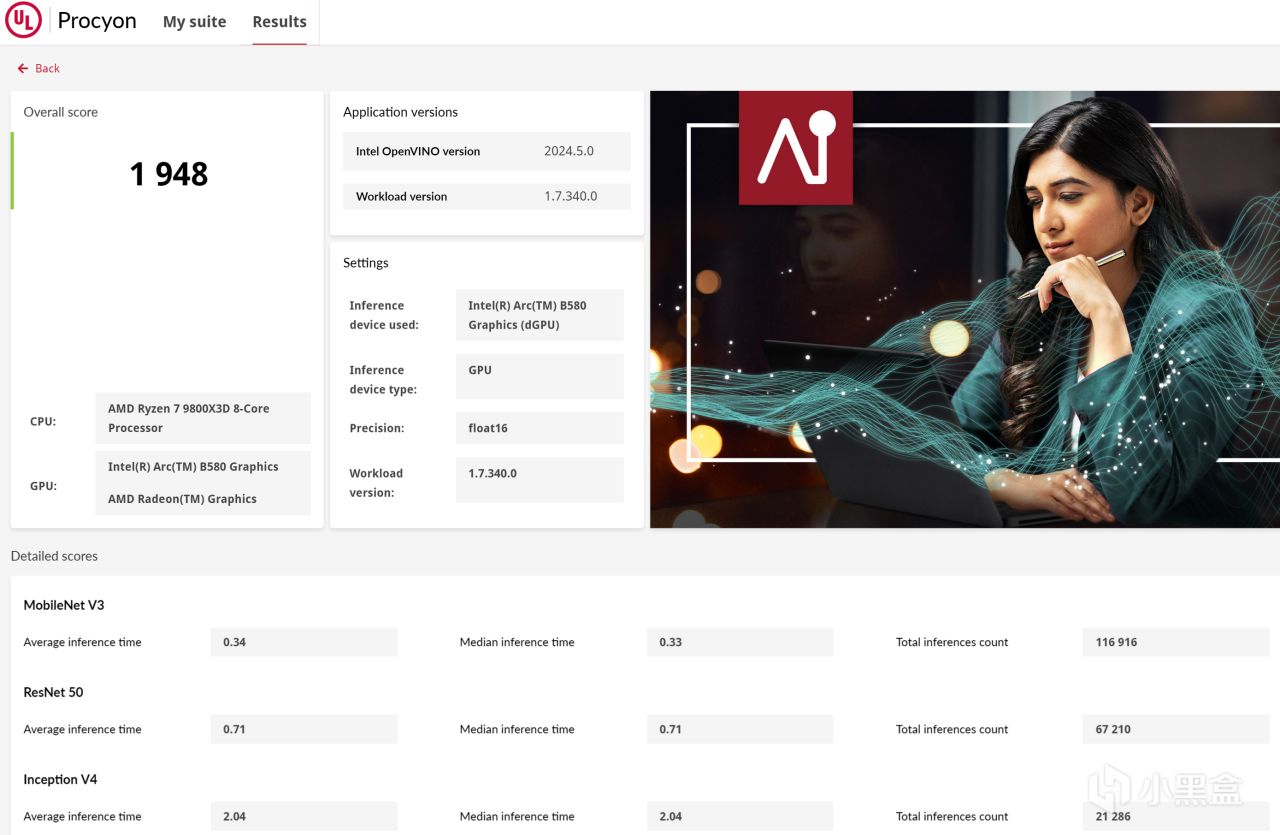Image resolution: width=1280 pixels, height=835 pixels.
Task: Select ResNet 50 average inference time 0.71
Action: coord(304,729)
